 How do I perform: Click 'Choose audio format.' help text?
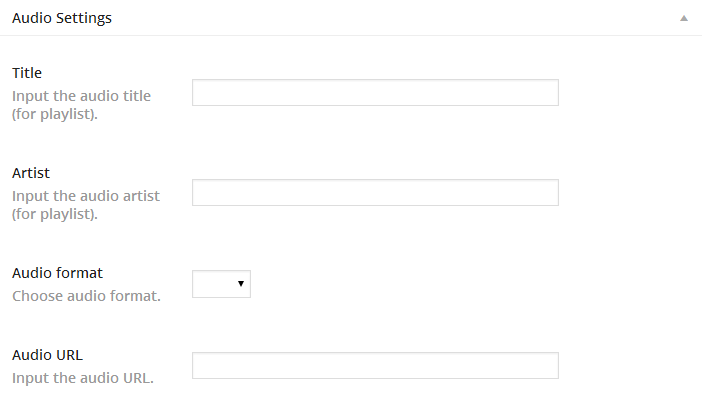point(86,296)
